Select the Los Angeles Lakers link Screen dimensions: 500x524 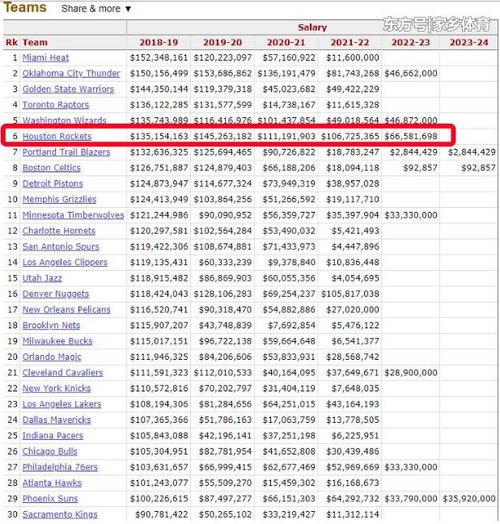[61, 404]
